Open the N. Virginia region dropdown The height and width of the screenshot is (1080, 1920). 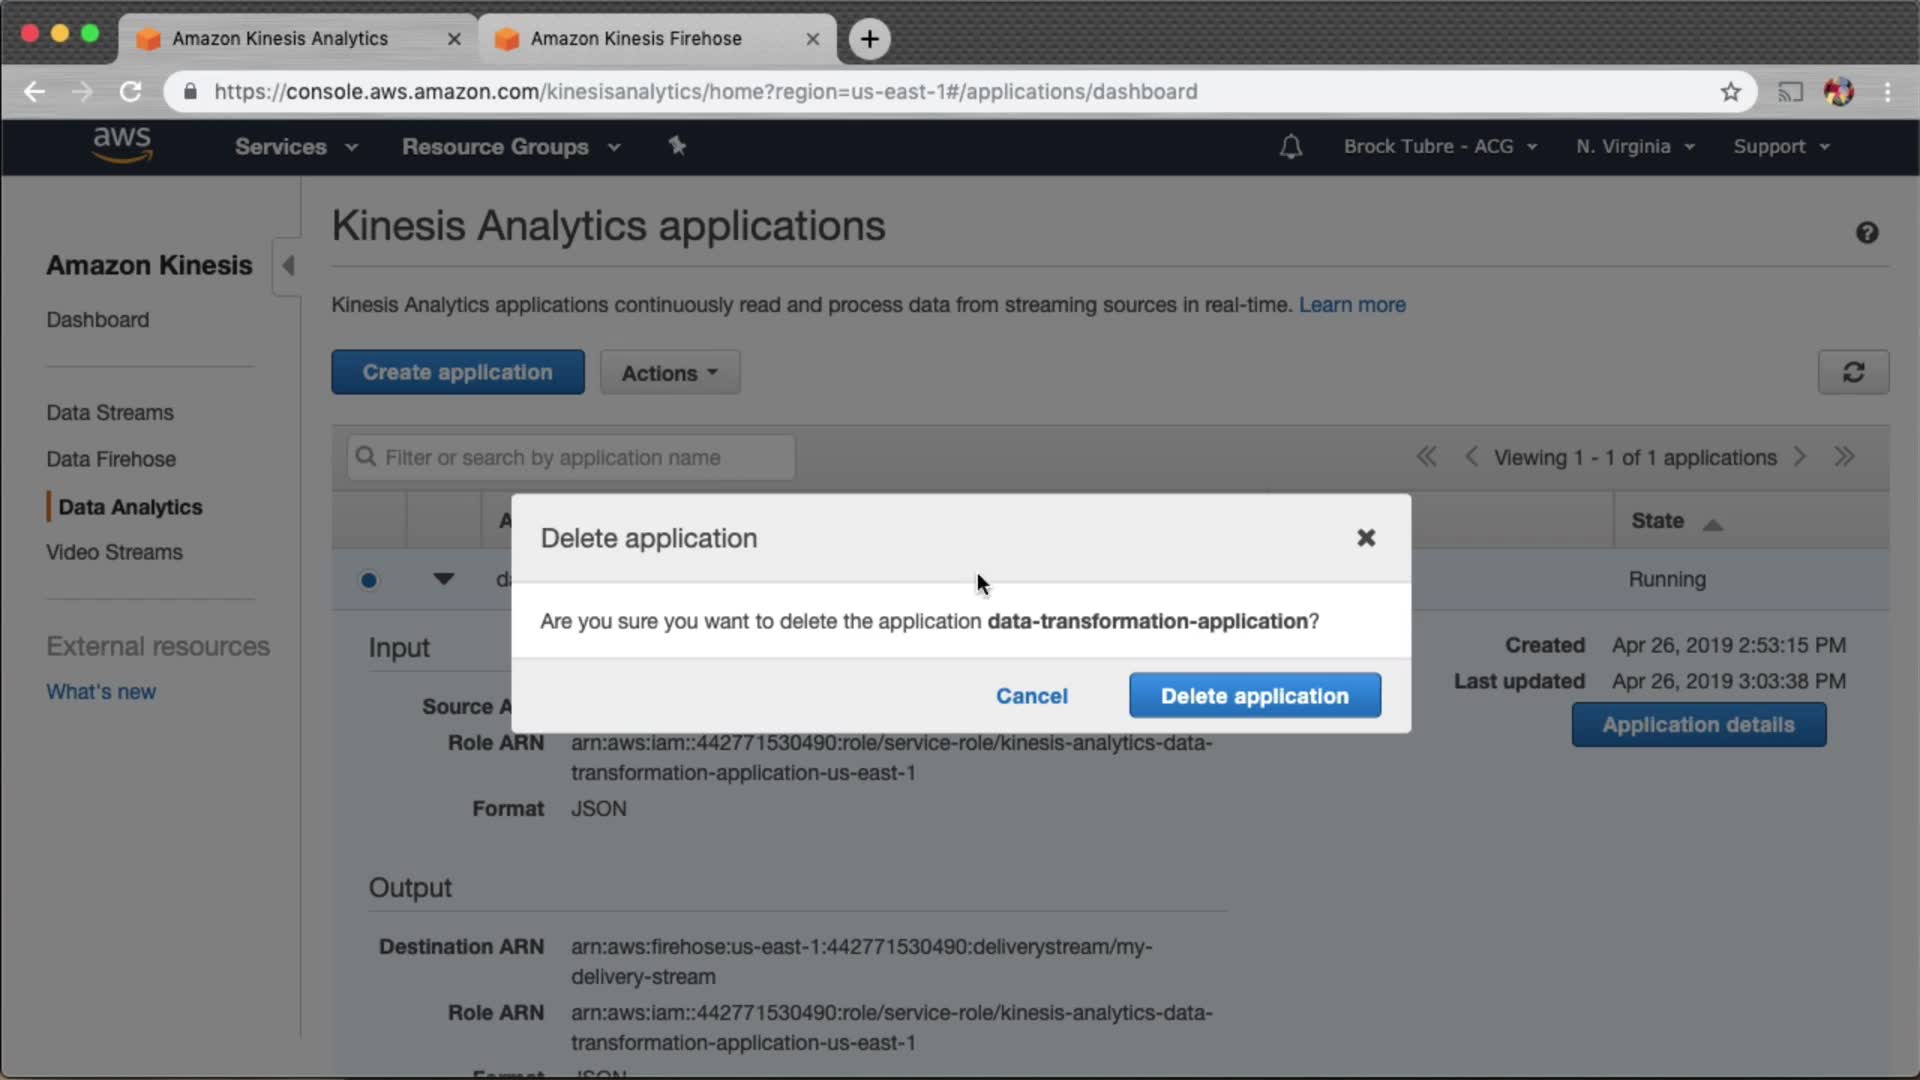point(1635,147)
